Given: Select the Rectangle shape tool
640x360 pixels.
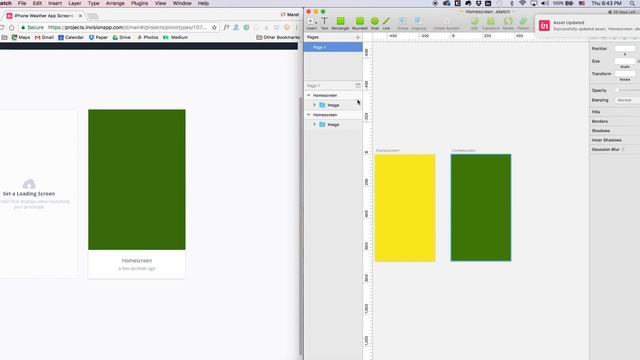Looking at the screenshot, I should coord(340,23).
